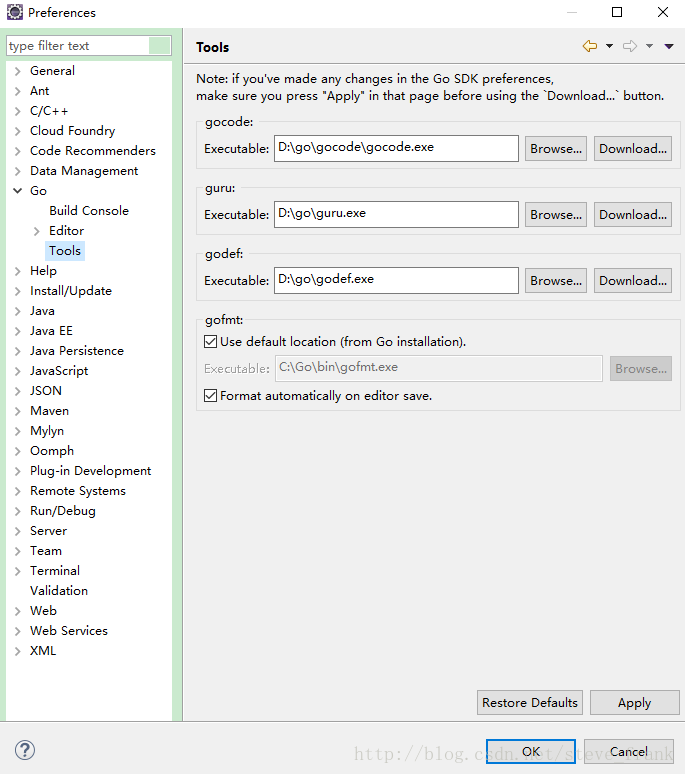Expand the Ant preferences node
Image resolution: width=685 pixels, height=774 pixels.
point(18,91)
